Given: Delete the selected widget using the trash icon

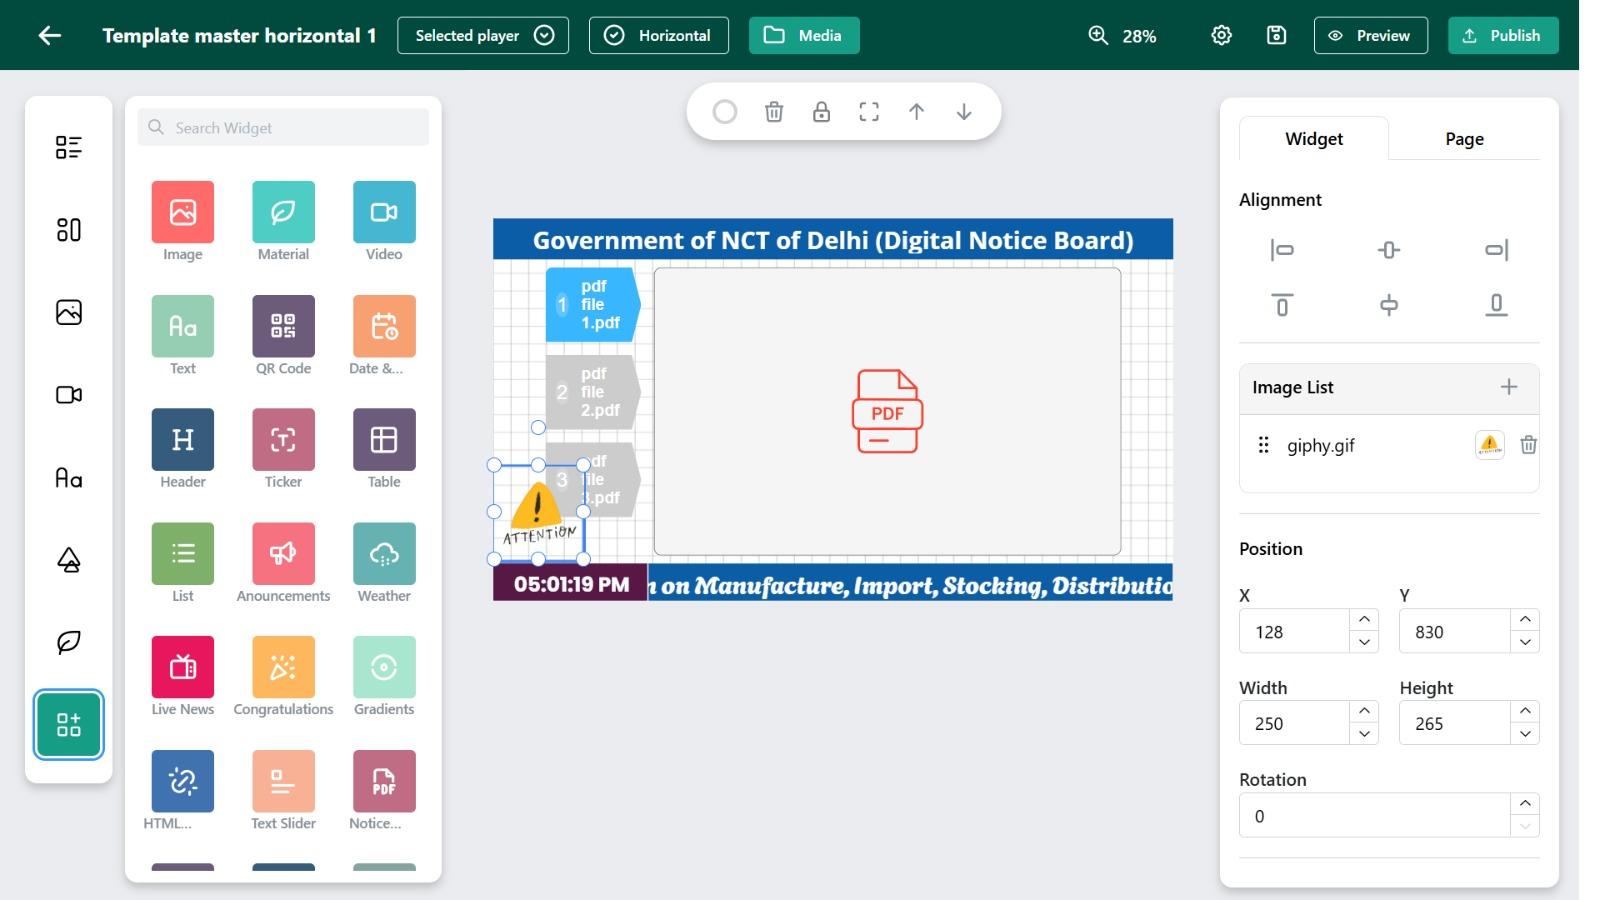Looking at the screenshot, I should pos(773,111).
